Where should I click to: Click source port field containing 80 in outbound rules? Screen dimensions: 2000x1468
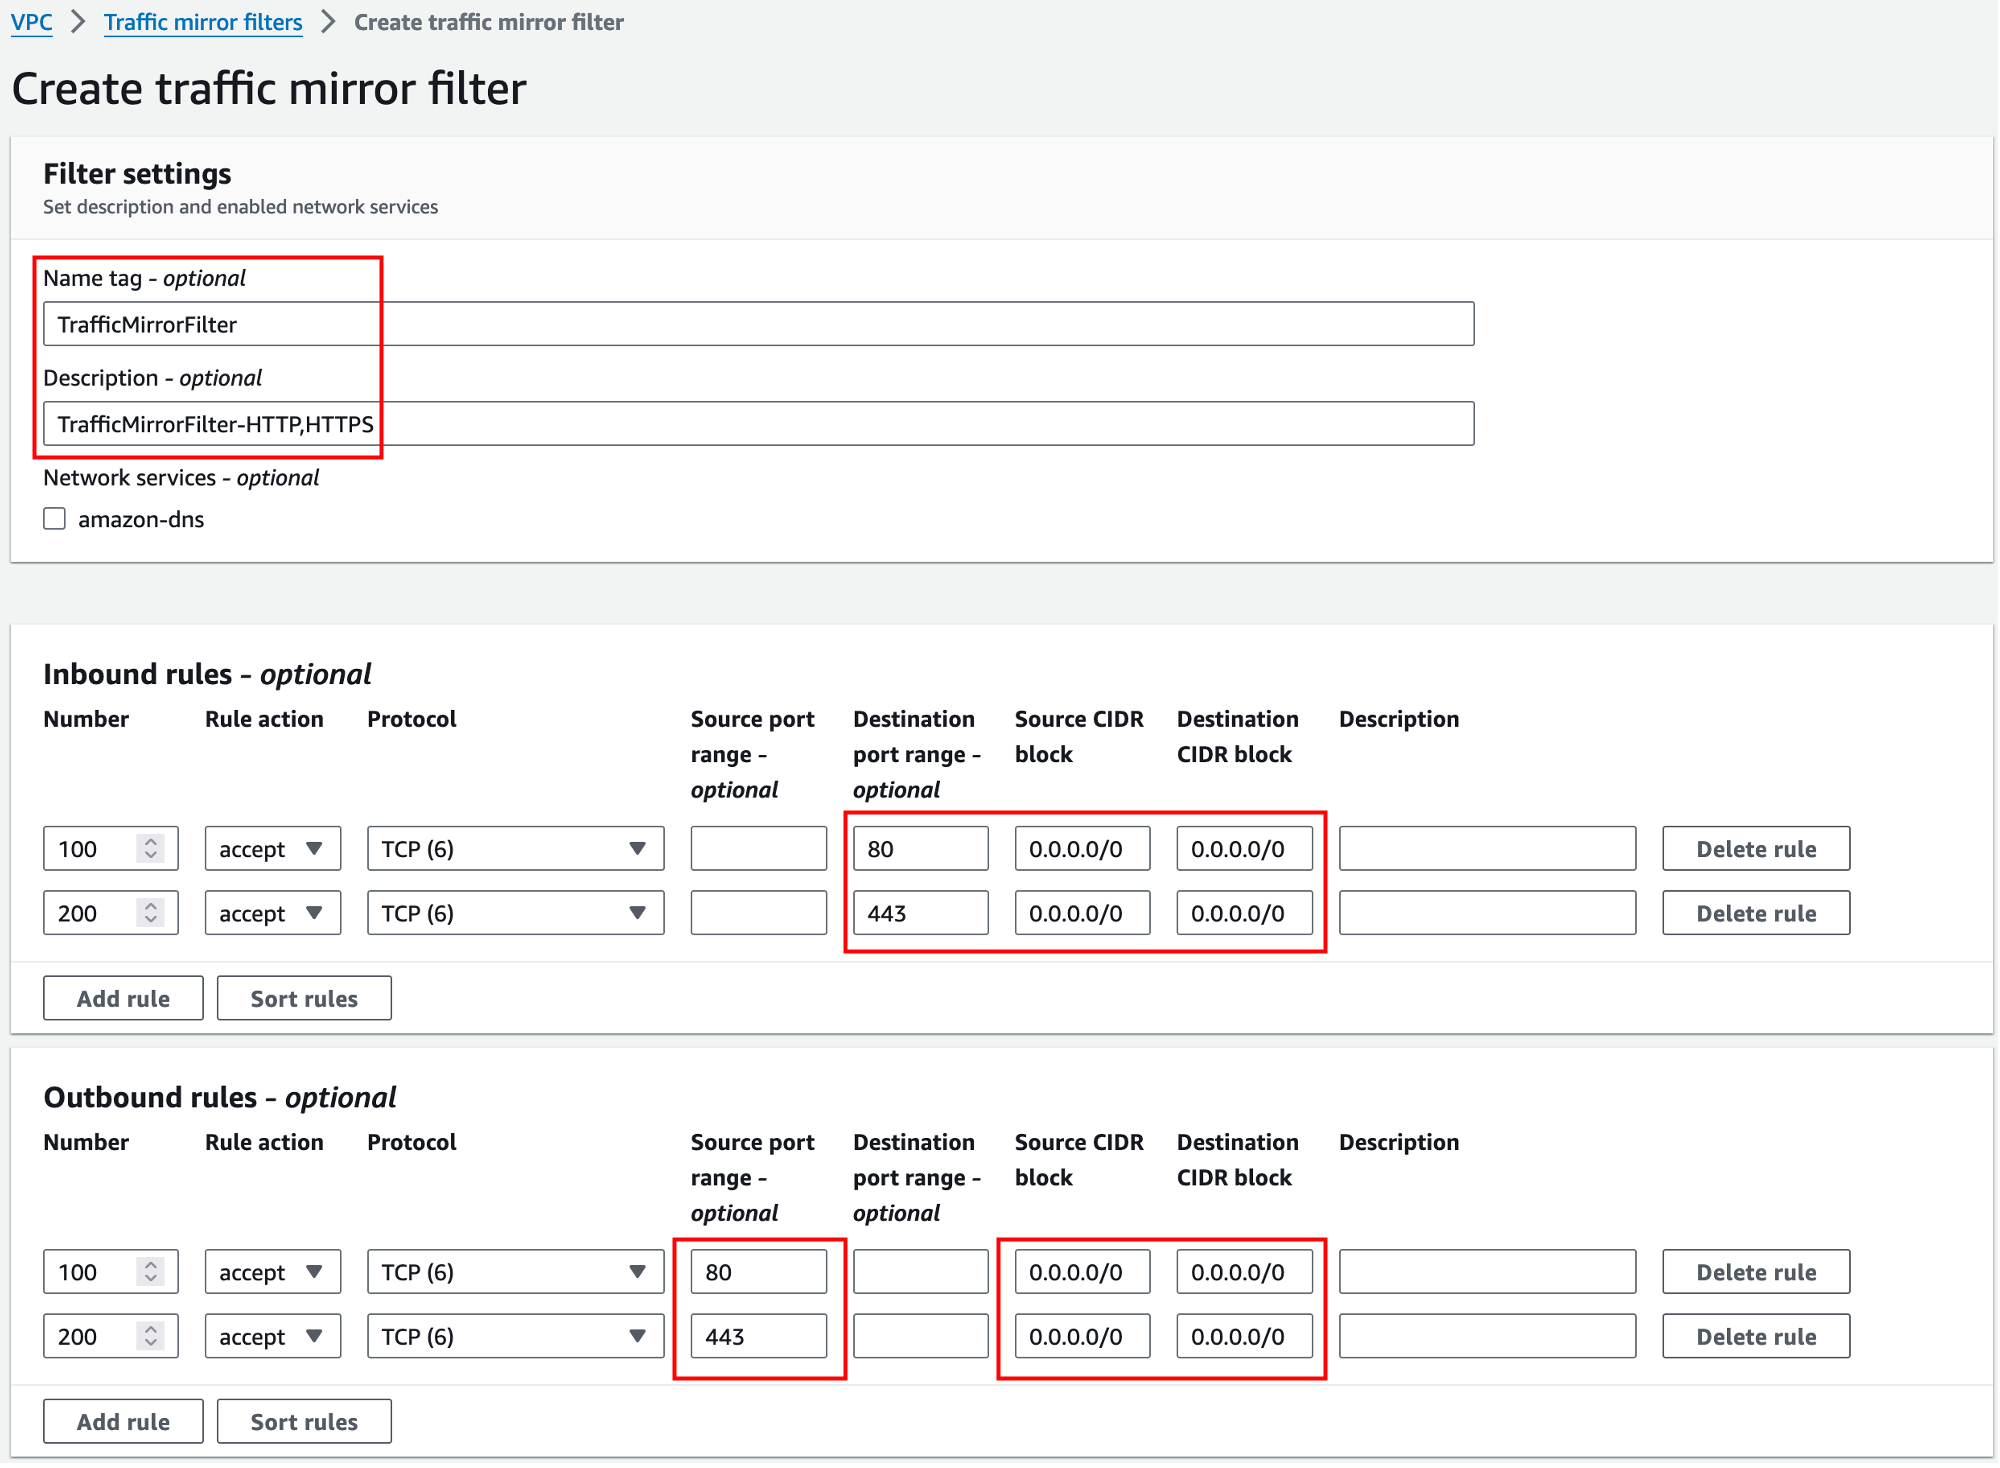758,1272
